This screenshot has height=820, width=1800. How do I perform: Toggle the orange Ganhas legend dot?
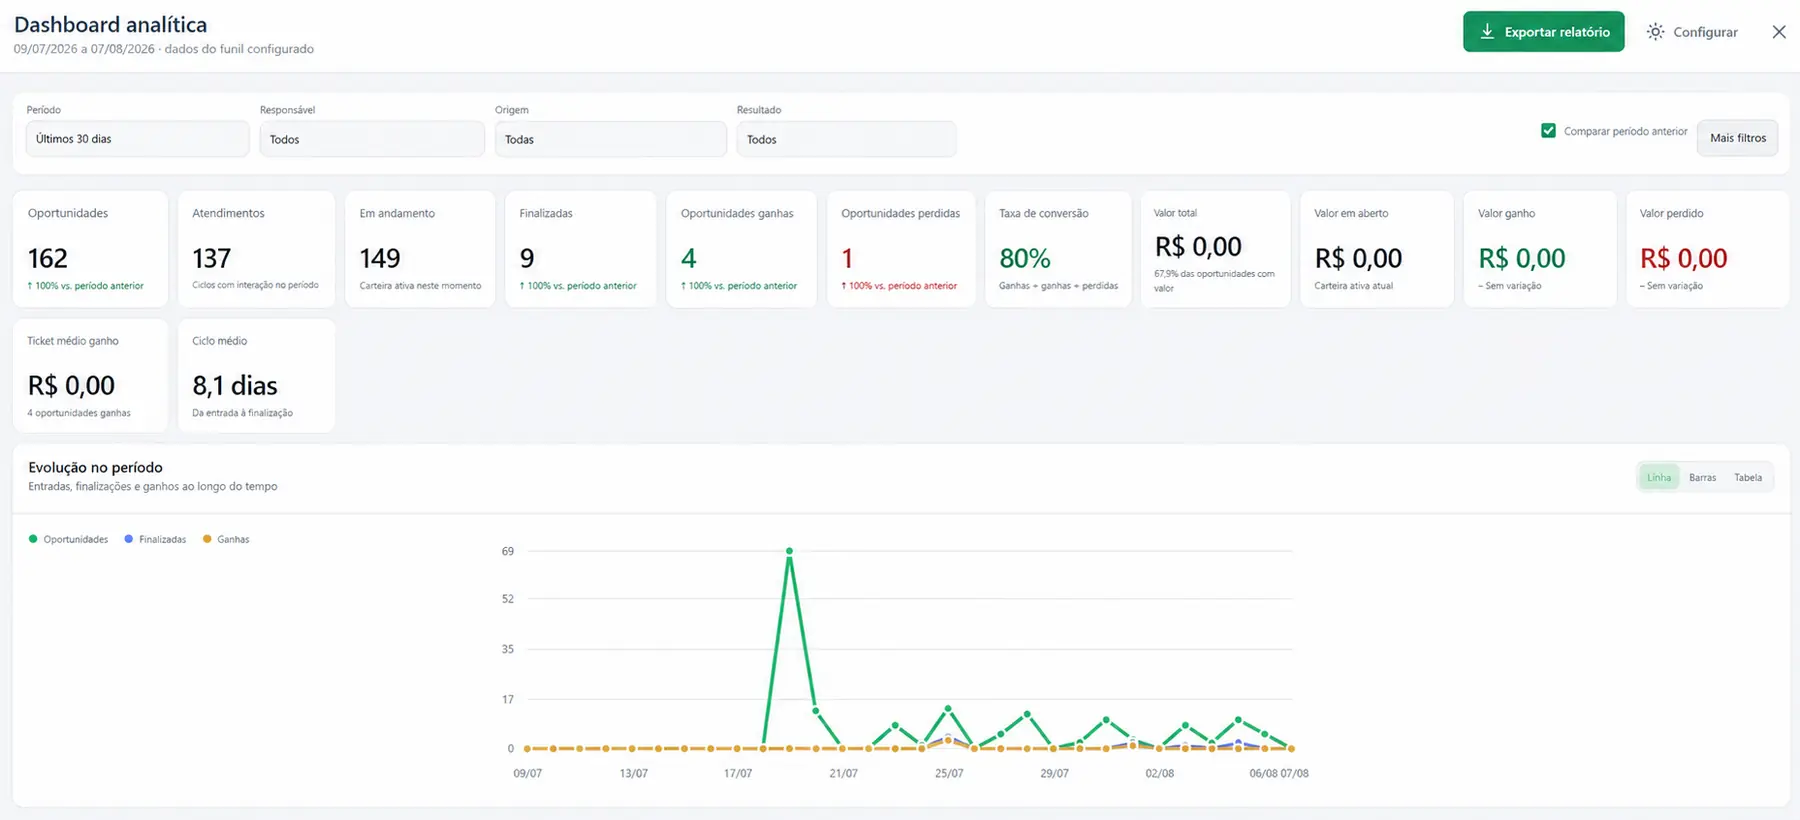pyautogui.click(x=207, y=539)
